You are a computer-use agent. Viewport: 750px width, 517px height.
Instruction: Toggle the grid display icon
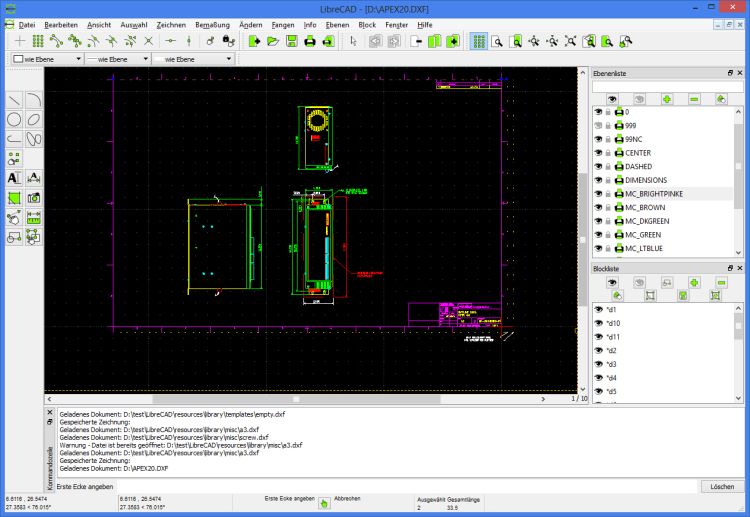[x=479, y=41]
